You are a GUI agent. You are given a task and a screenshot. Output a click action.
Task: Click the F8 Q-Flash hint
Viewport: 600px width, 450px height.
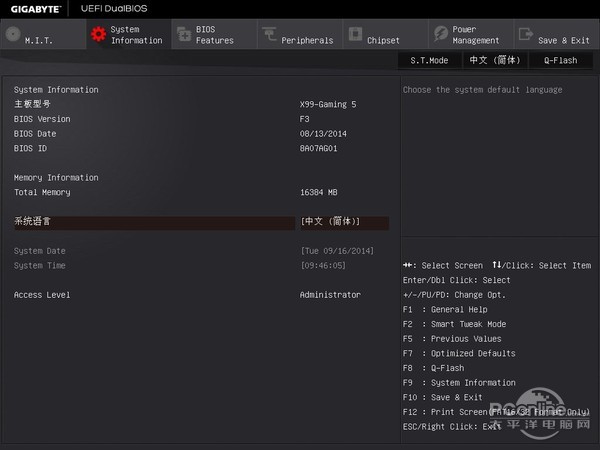tap(434, 368)
